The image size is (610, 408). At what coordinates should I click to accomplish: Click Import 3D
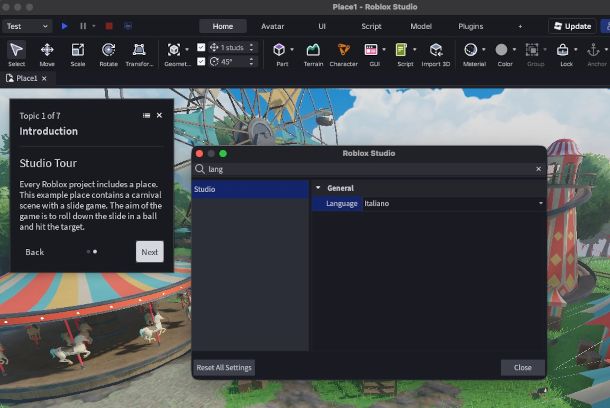tap(436, 54)
